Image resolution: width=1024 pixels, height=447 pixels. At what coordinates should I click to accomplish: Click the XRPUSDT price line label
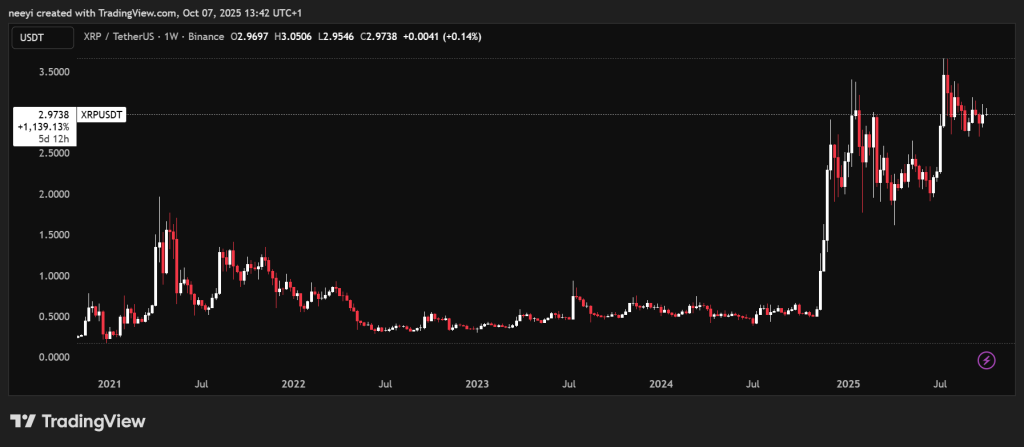(100, 115)
